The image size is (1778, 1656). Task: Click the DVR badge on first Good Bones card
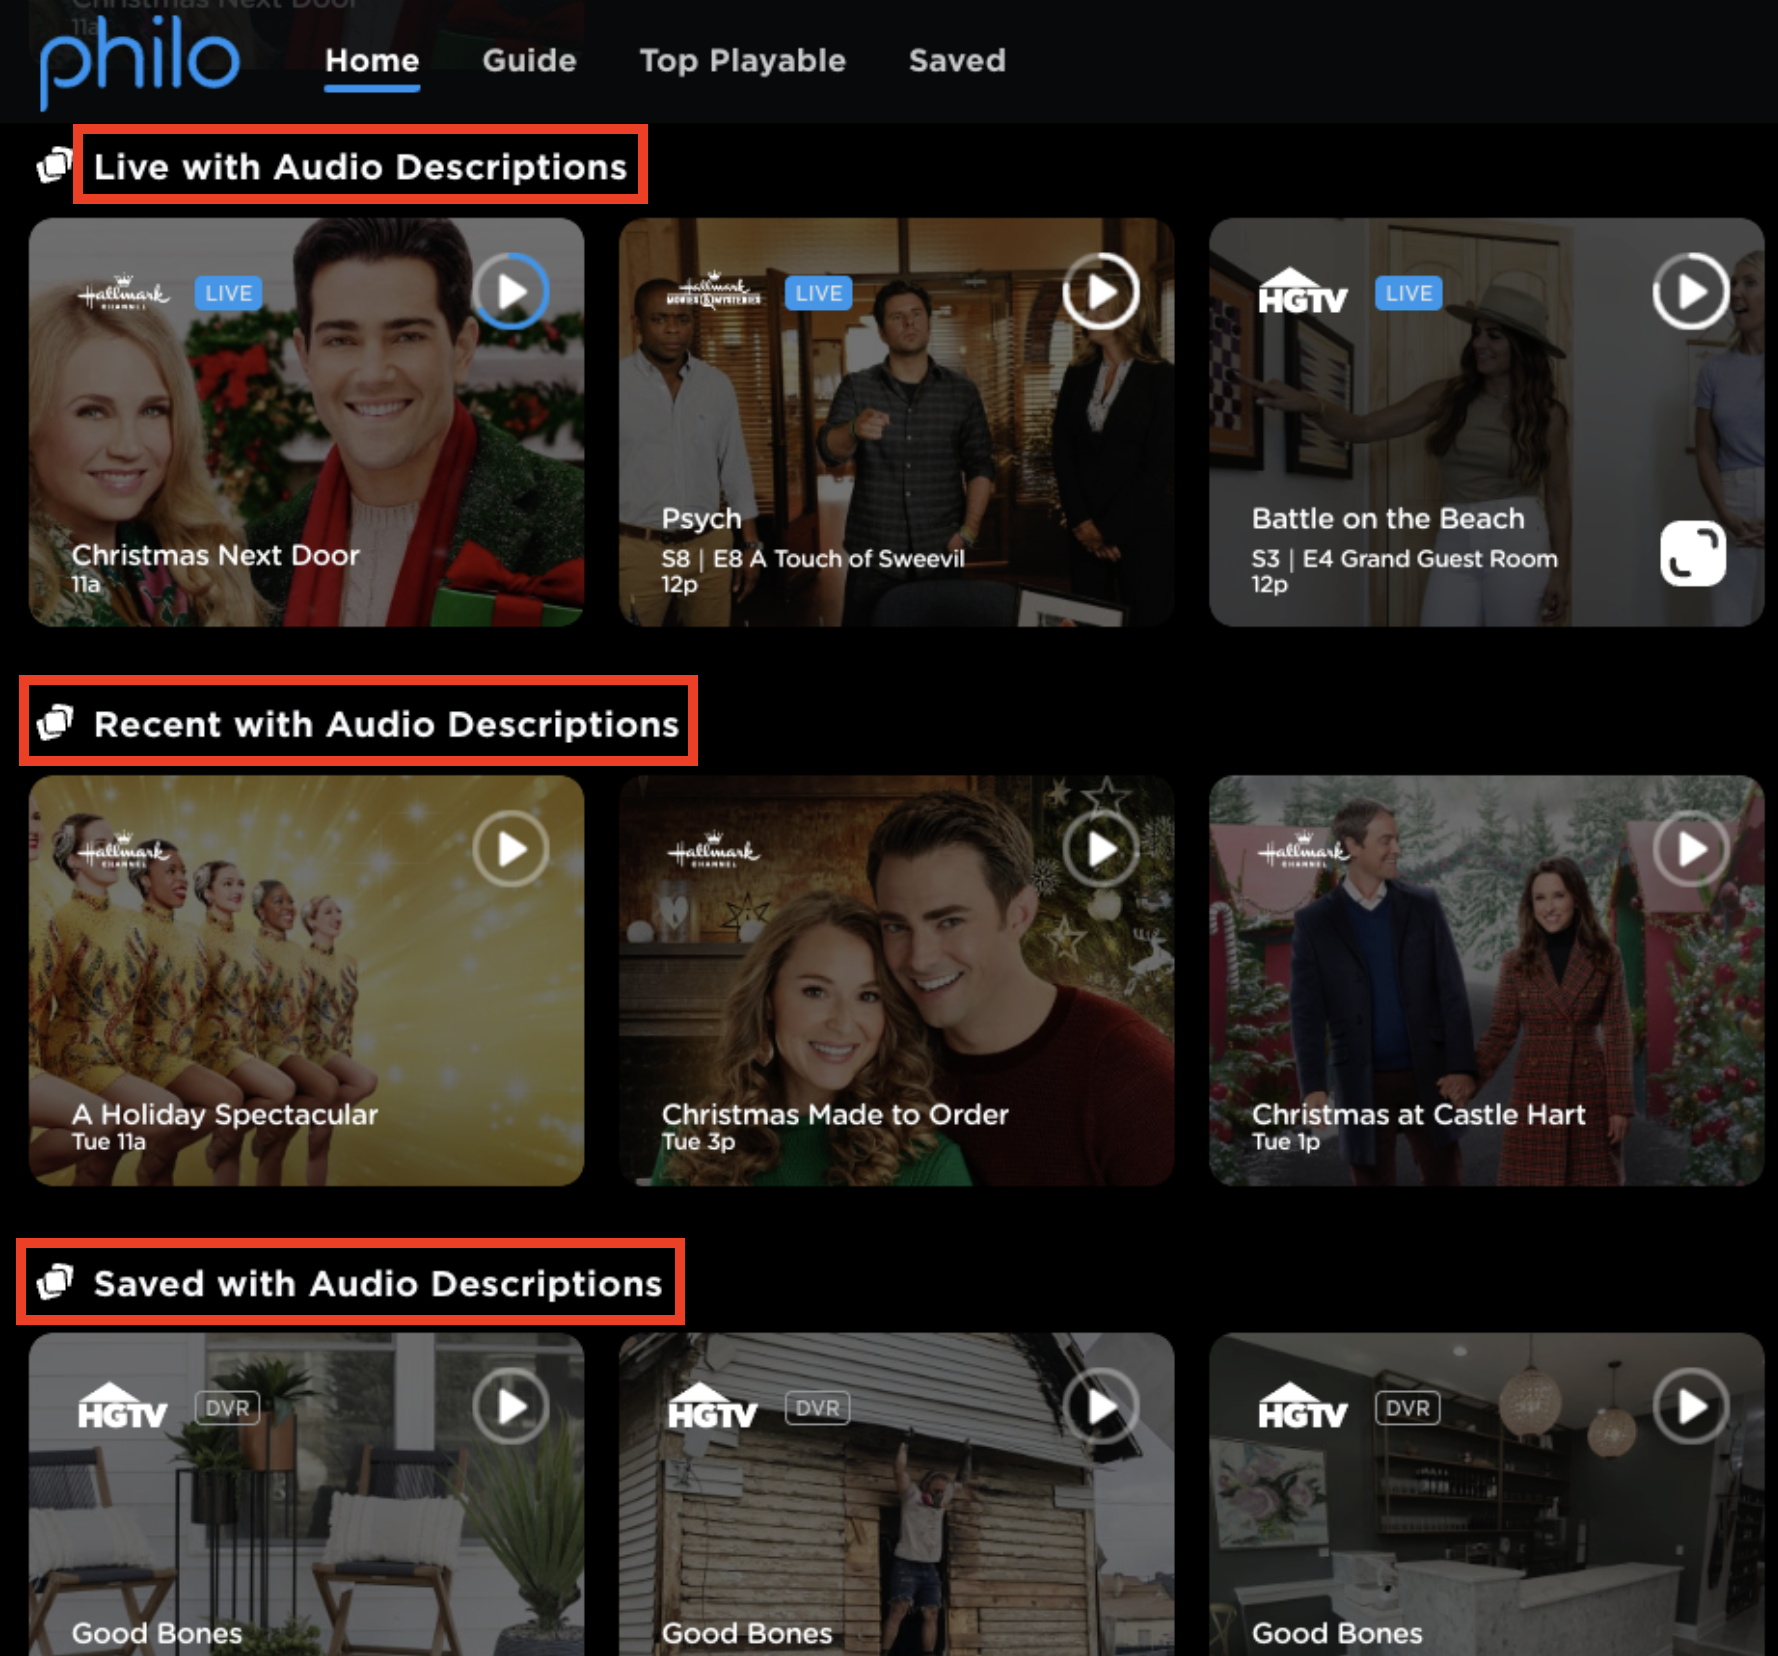[x=227, y=1408]
